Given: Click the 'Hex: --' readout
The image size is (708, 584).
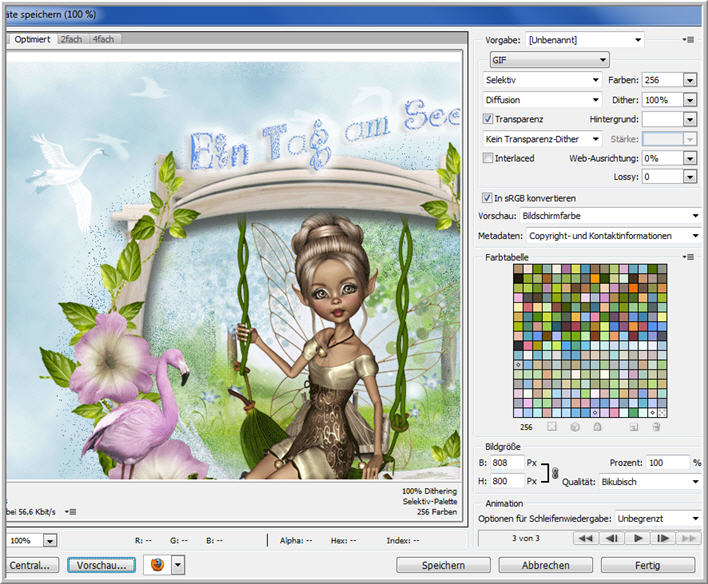Looking at the screenshot, I should (343, 540).
